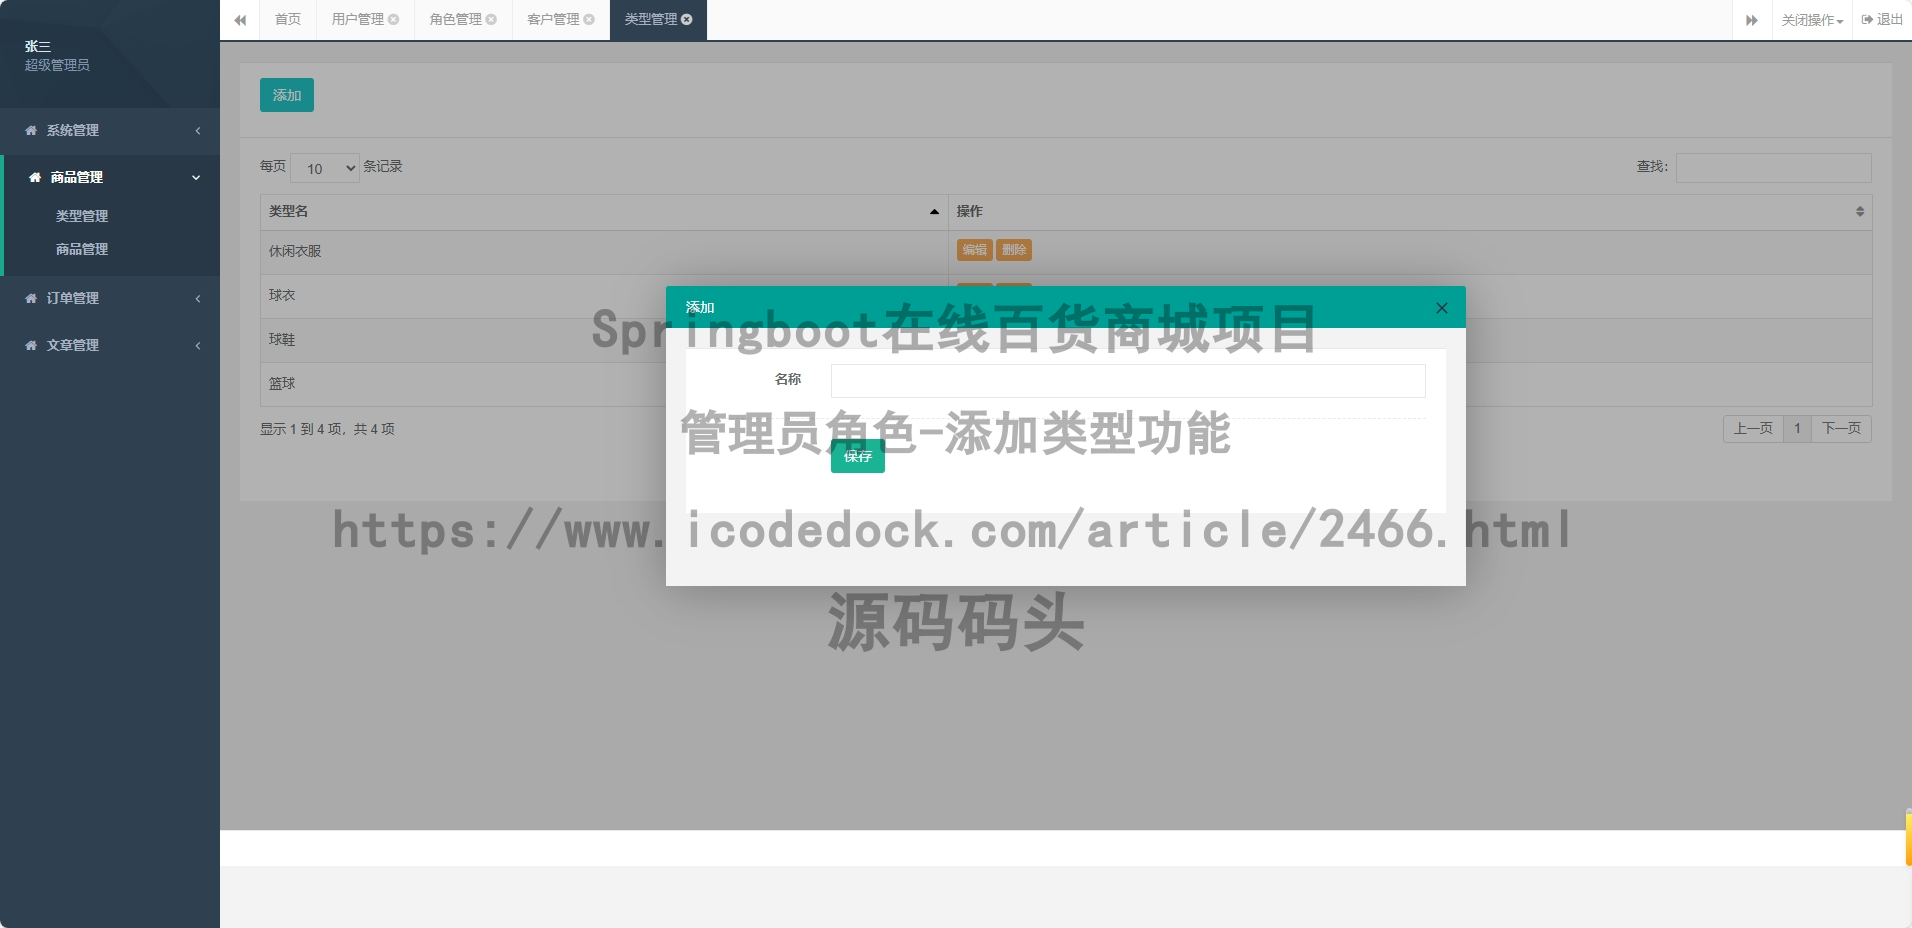Close the 客户管理 tab via its x icon
The image size is (1912, 928).
589,19
